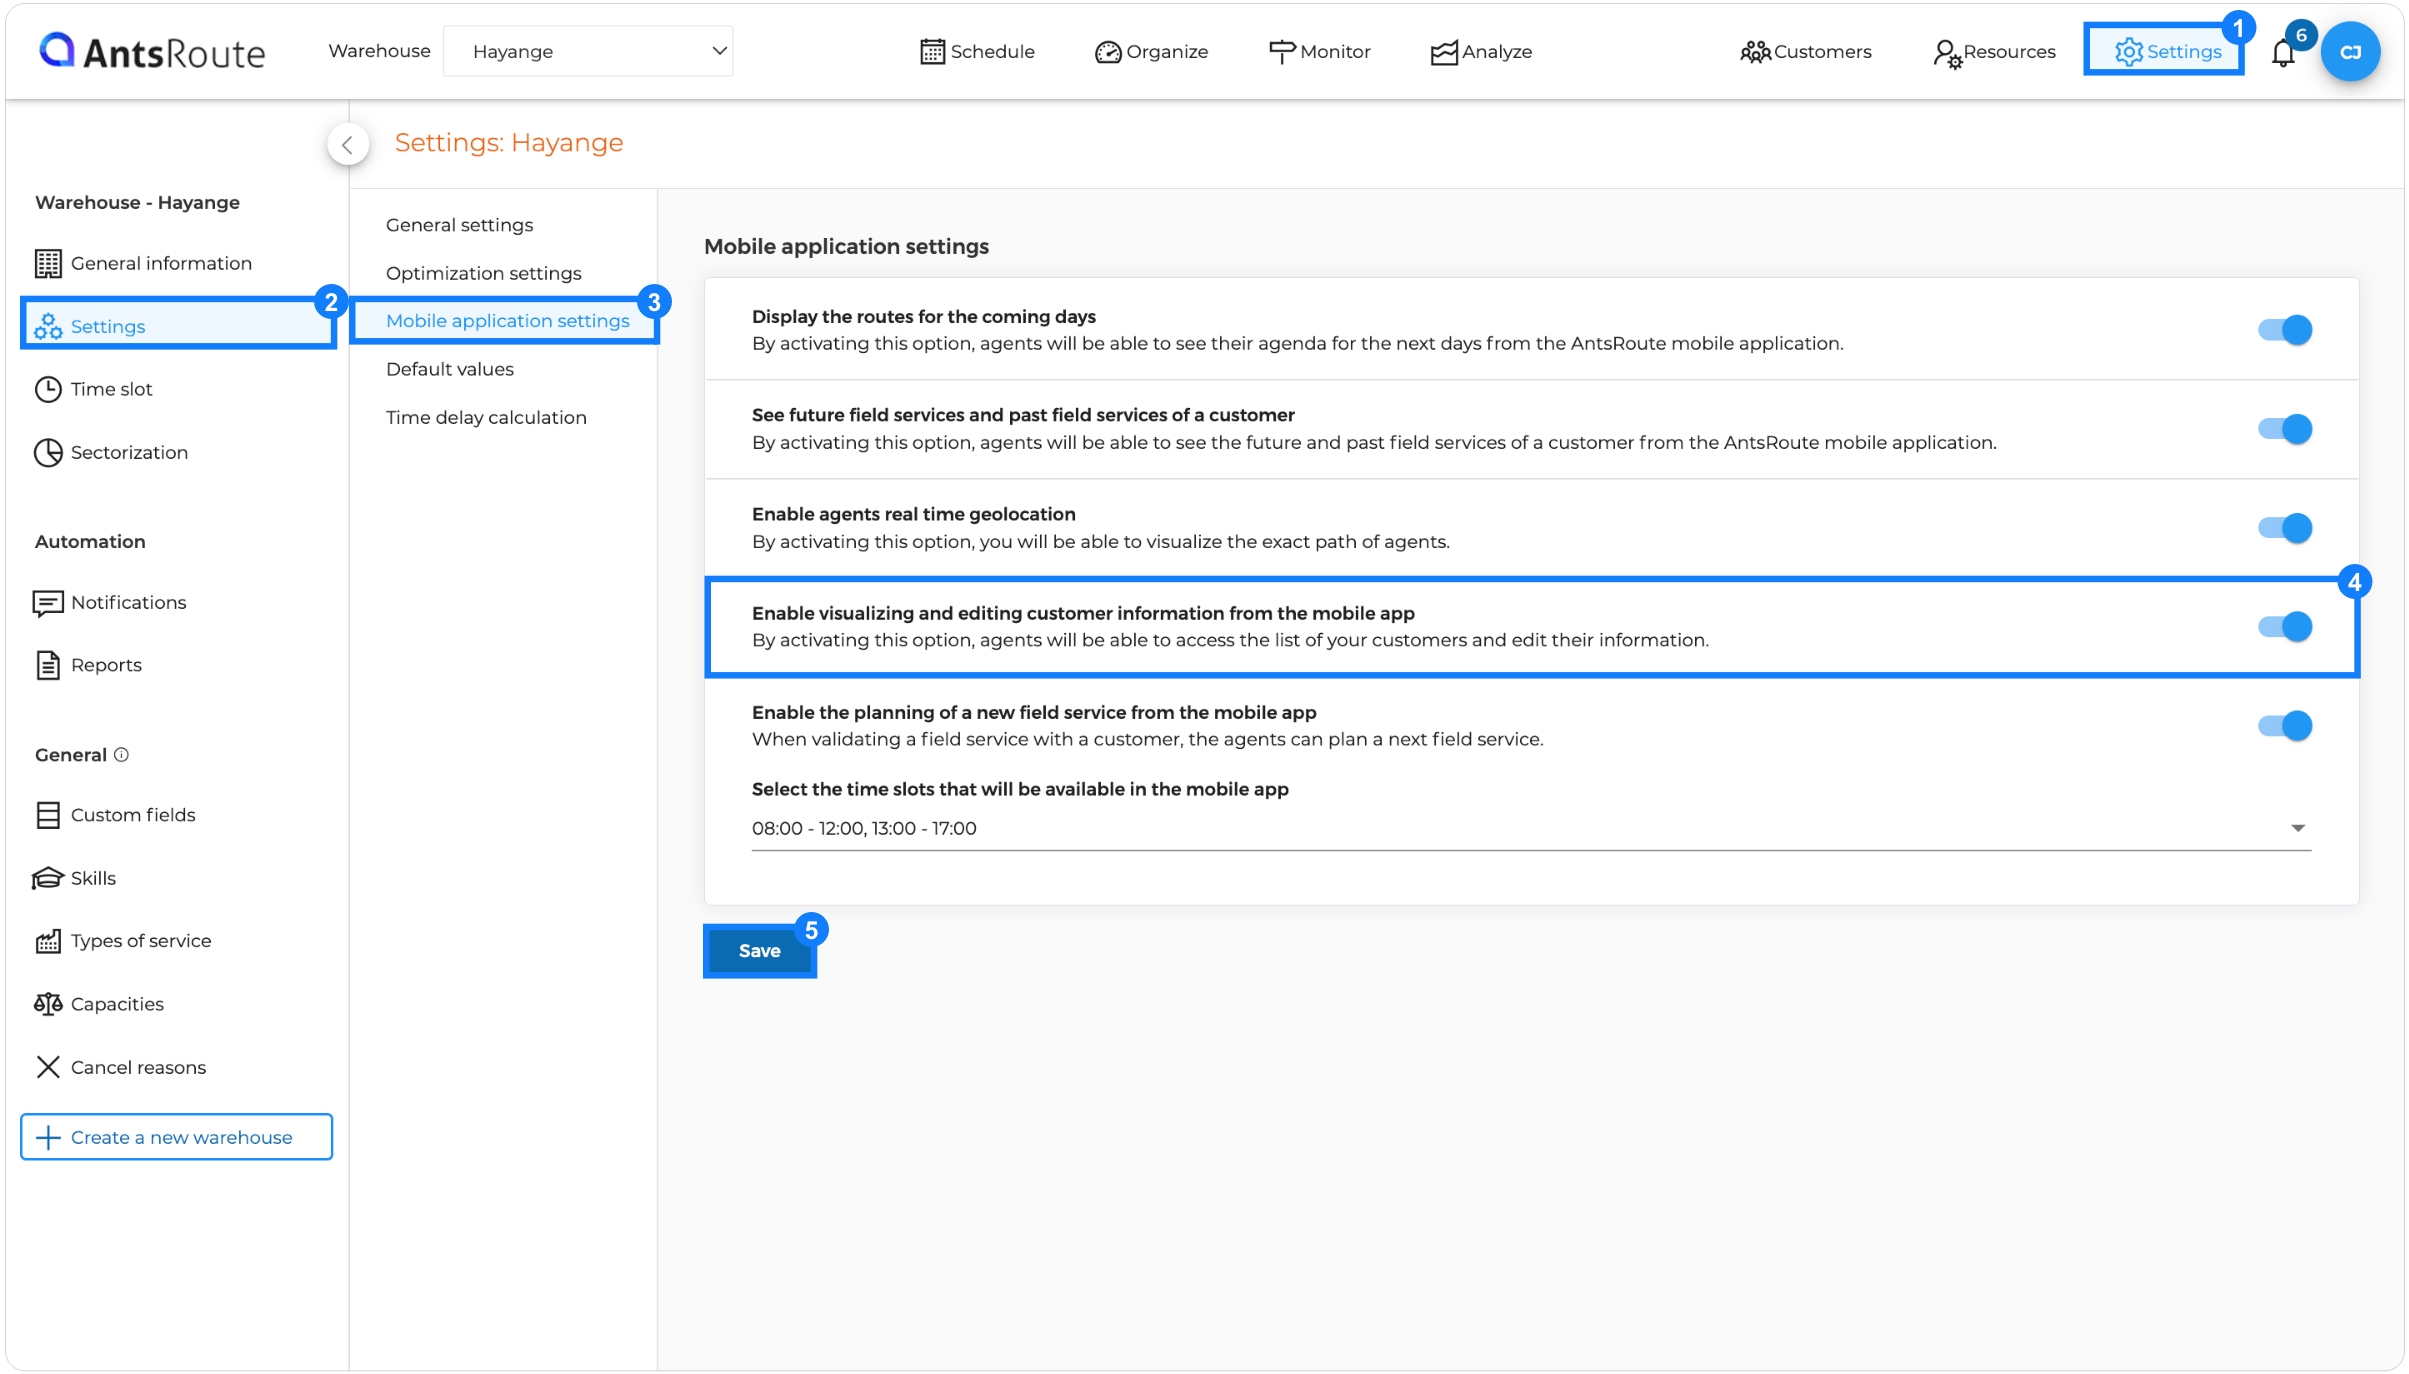
Task: Open the Monitor menu
Action: 1319,52
